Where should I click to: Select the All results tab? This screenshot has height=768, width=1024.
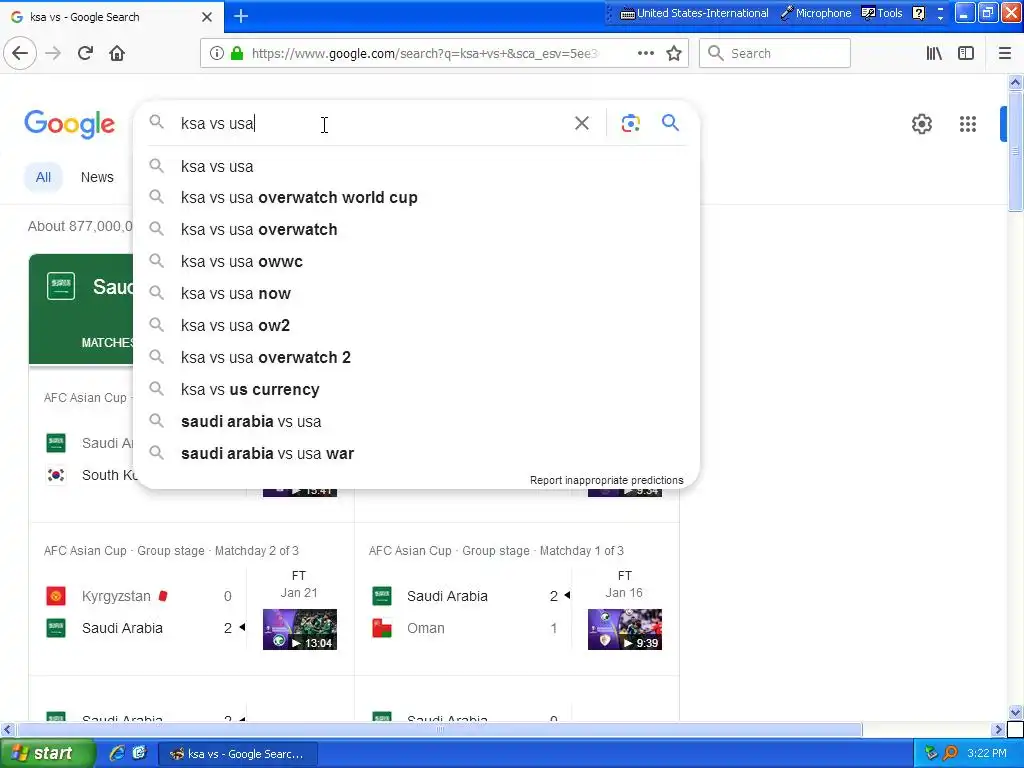click(43, 177)
